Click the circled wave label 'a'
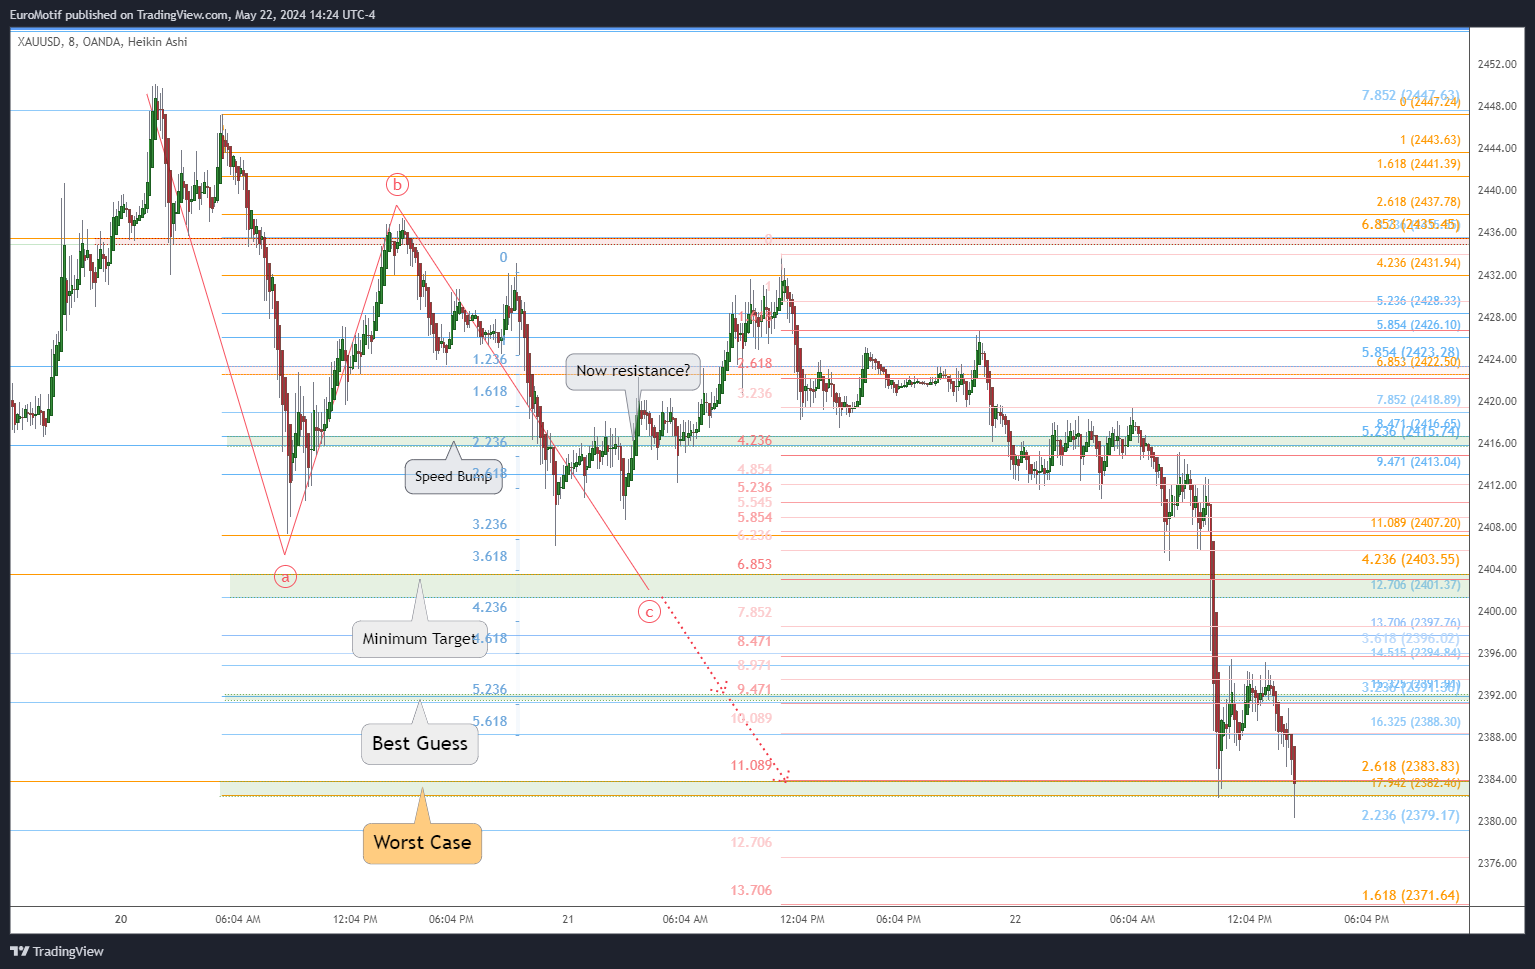This screenshot has width=1535, height=969. (x=285, y=577)
